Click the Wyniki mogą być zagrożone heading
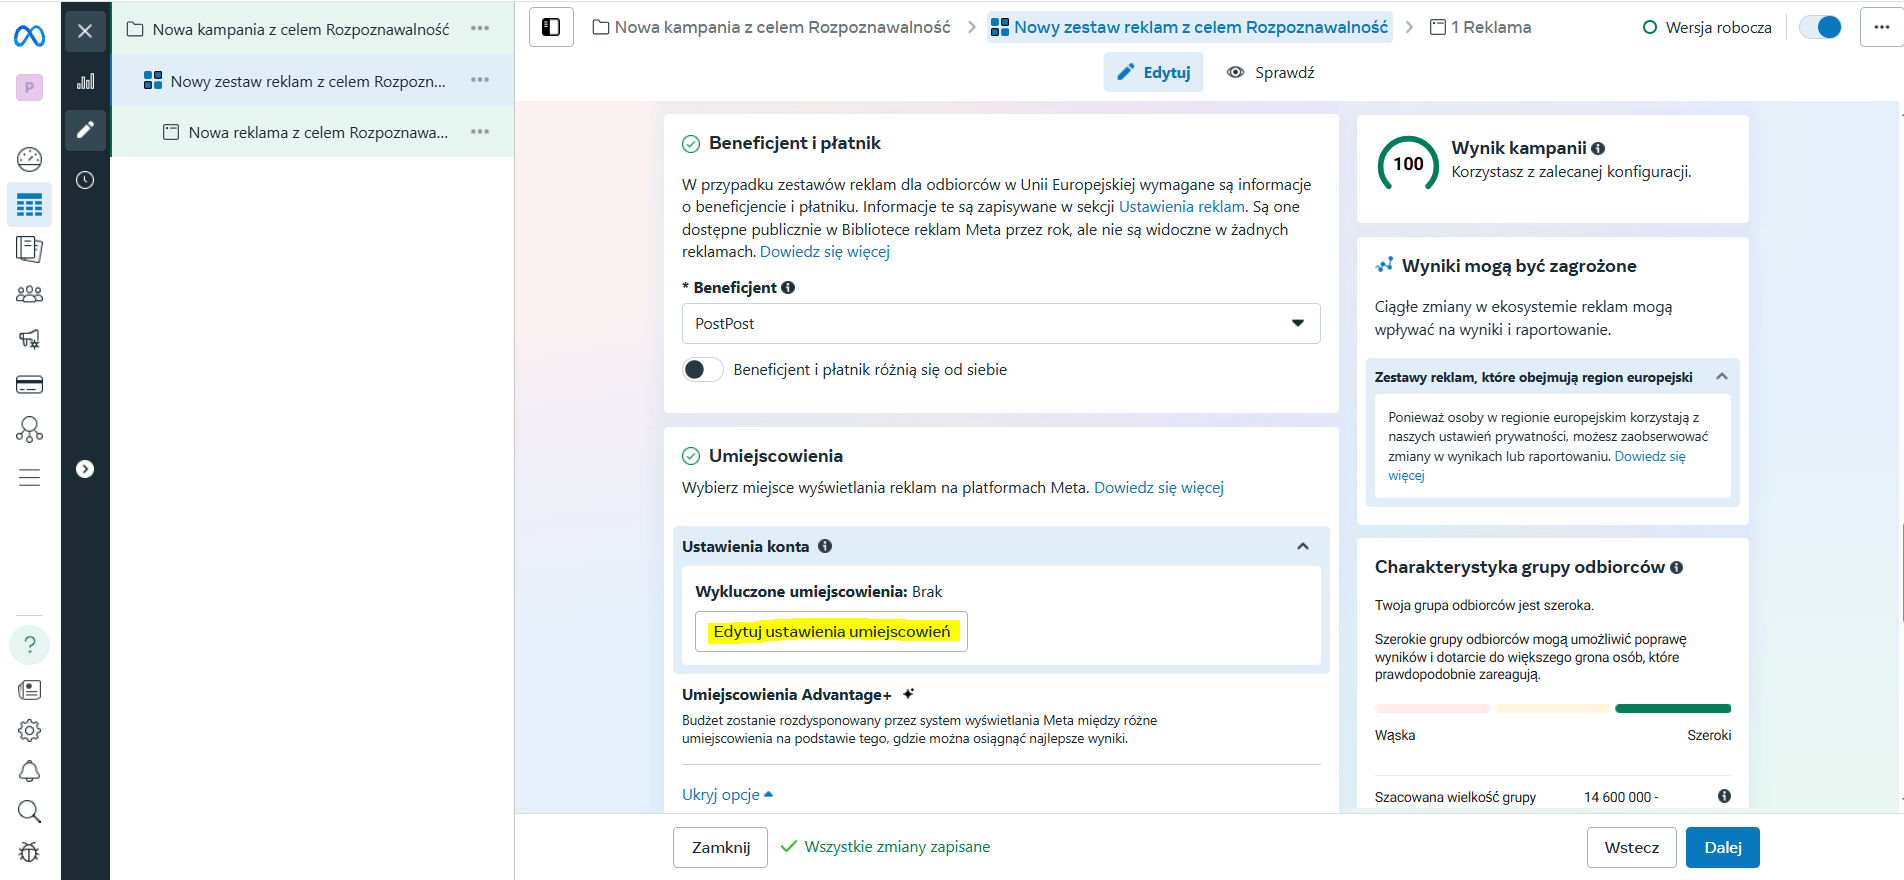Screen dimensions: 1904x880 point(1519,266)
